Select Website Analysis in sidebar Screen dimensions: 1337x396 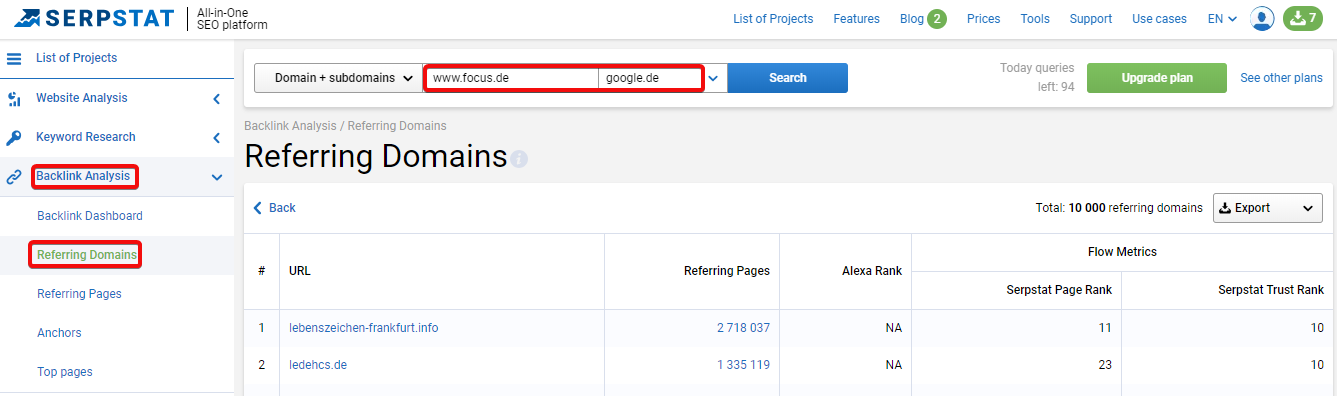tap(82, 98)
